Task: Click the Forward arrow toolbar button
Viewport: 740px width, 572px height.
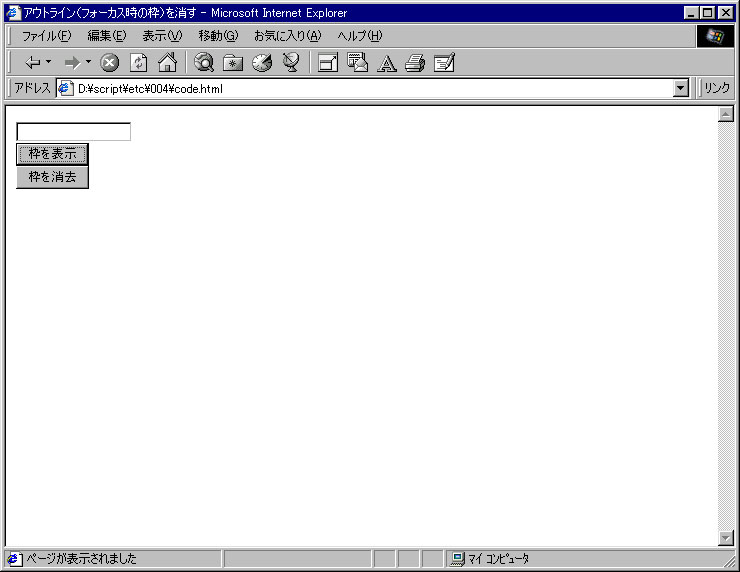Action: click(72, 62)
